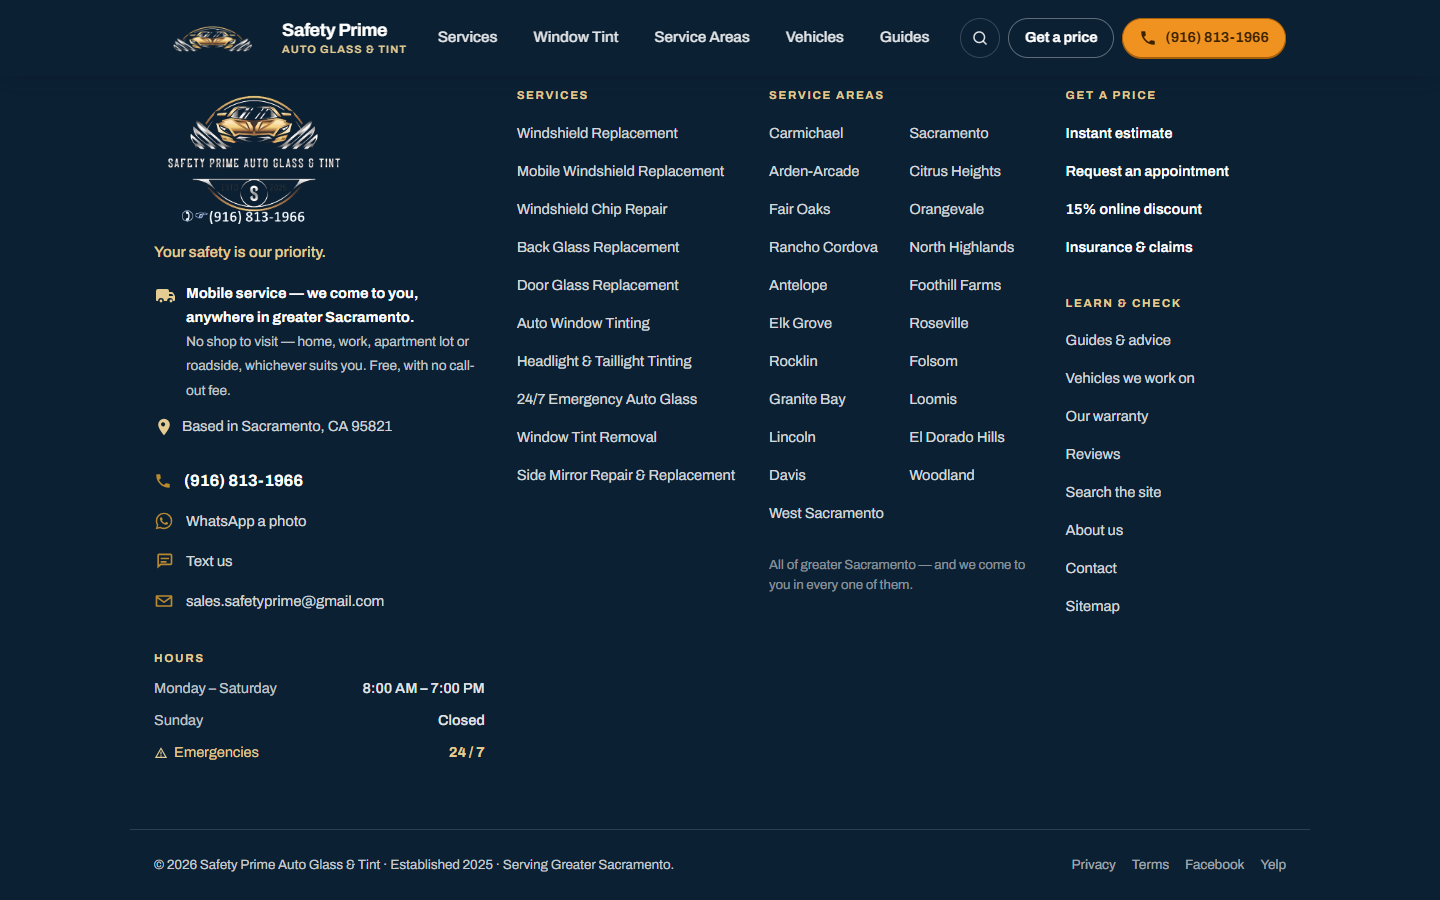The image size is (1440, 900).
Task: Click the WhatsApp icon
Action: (x=164, y=521)
